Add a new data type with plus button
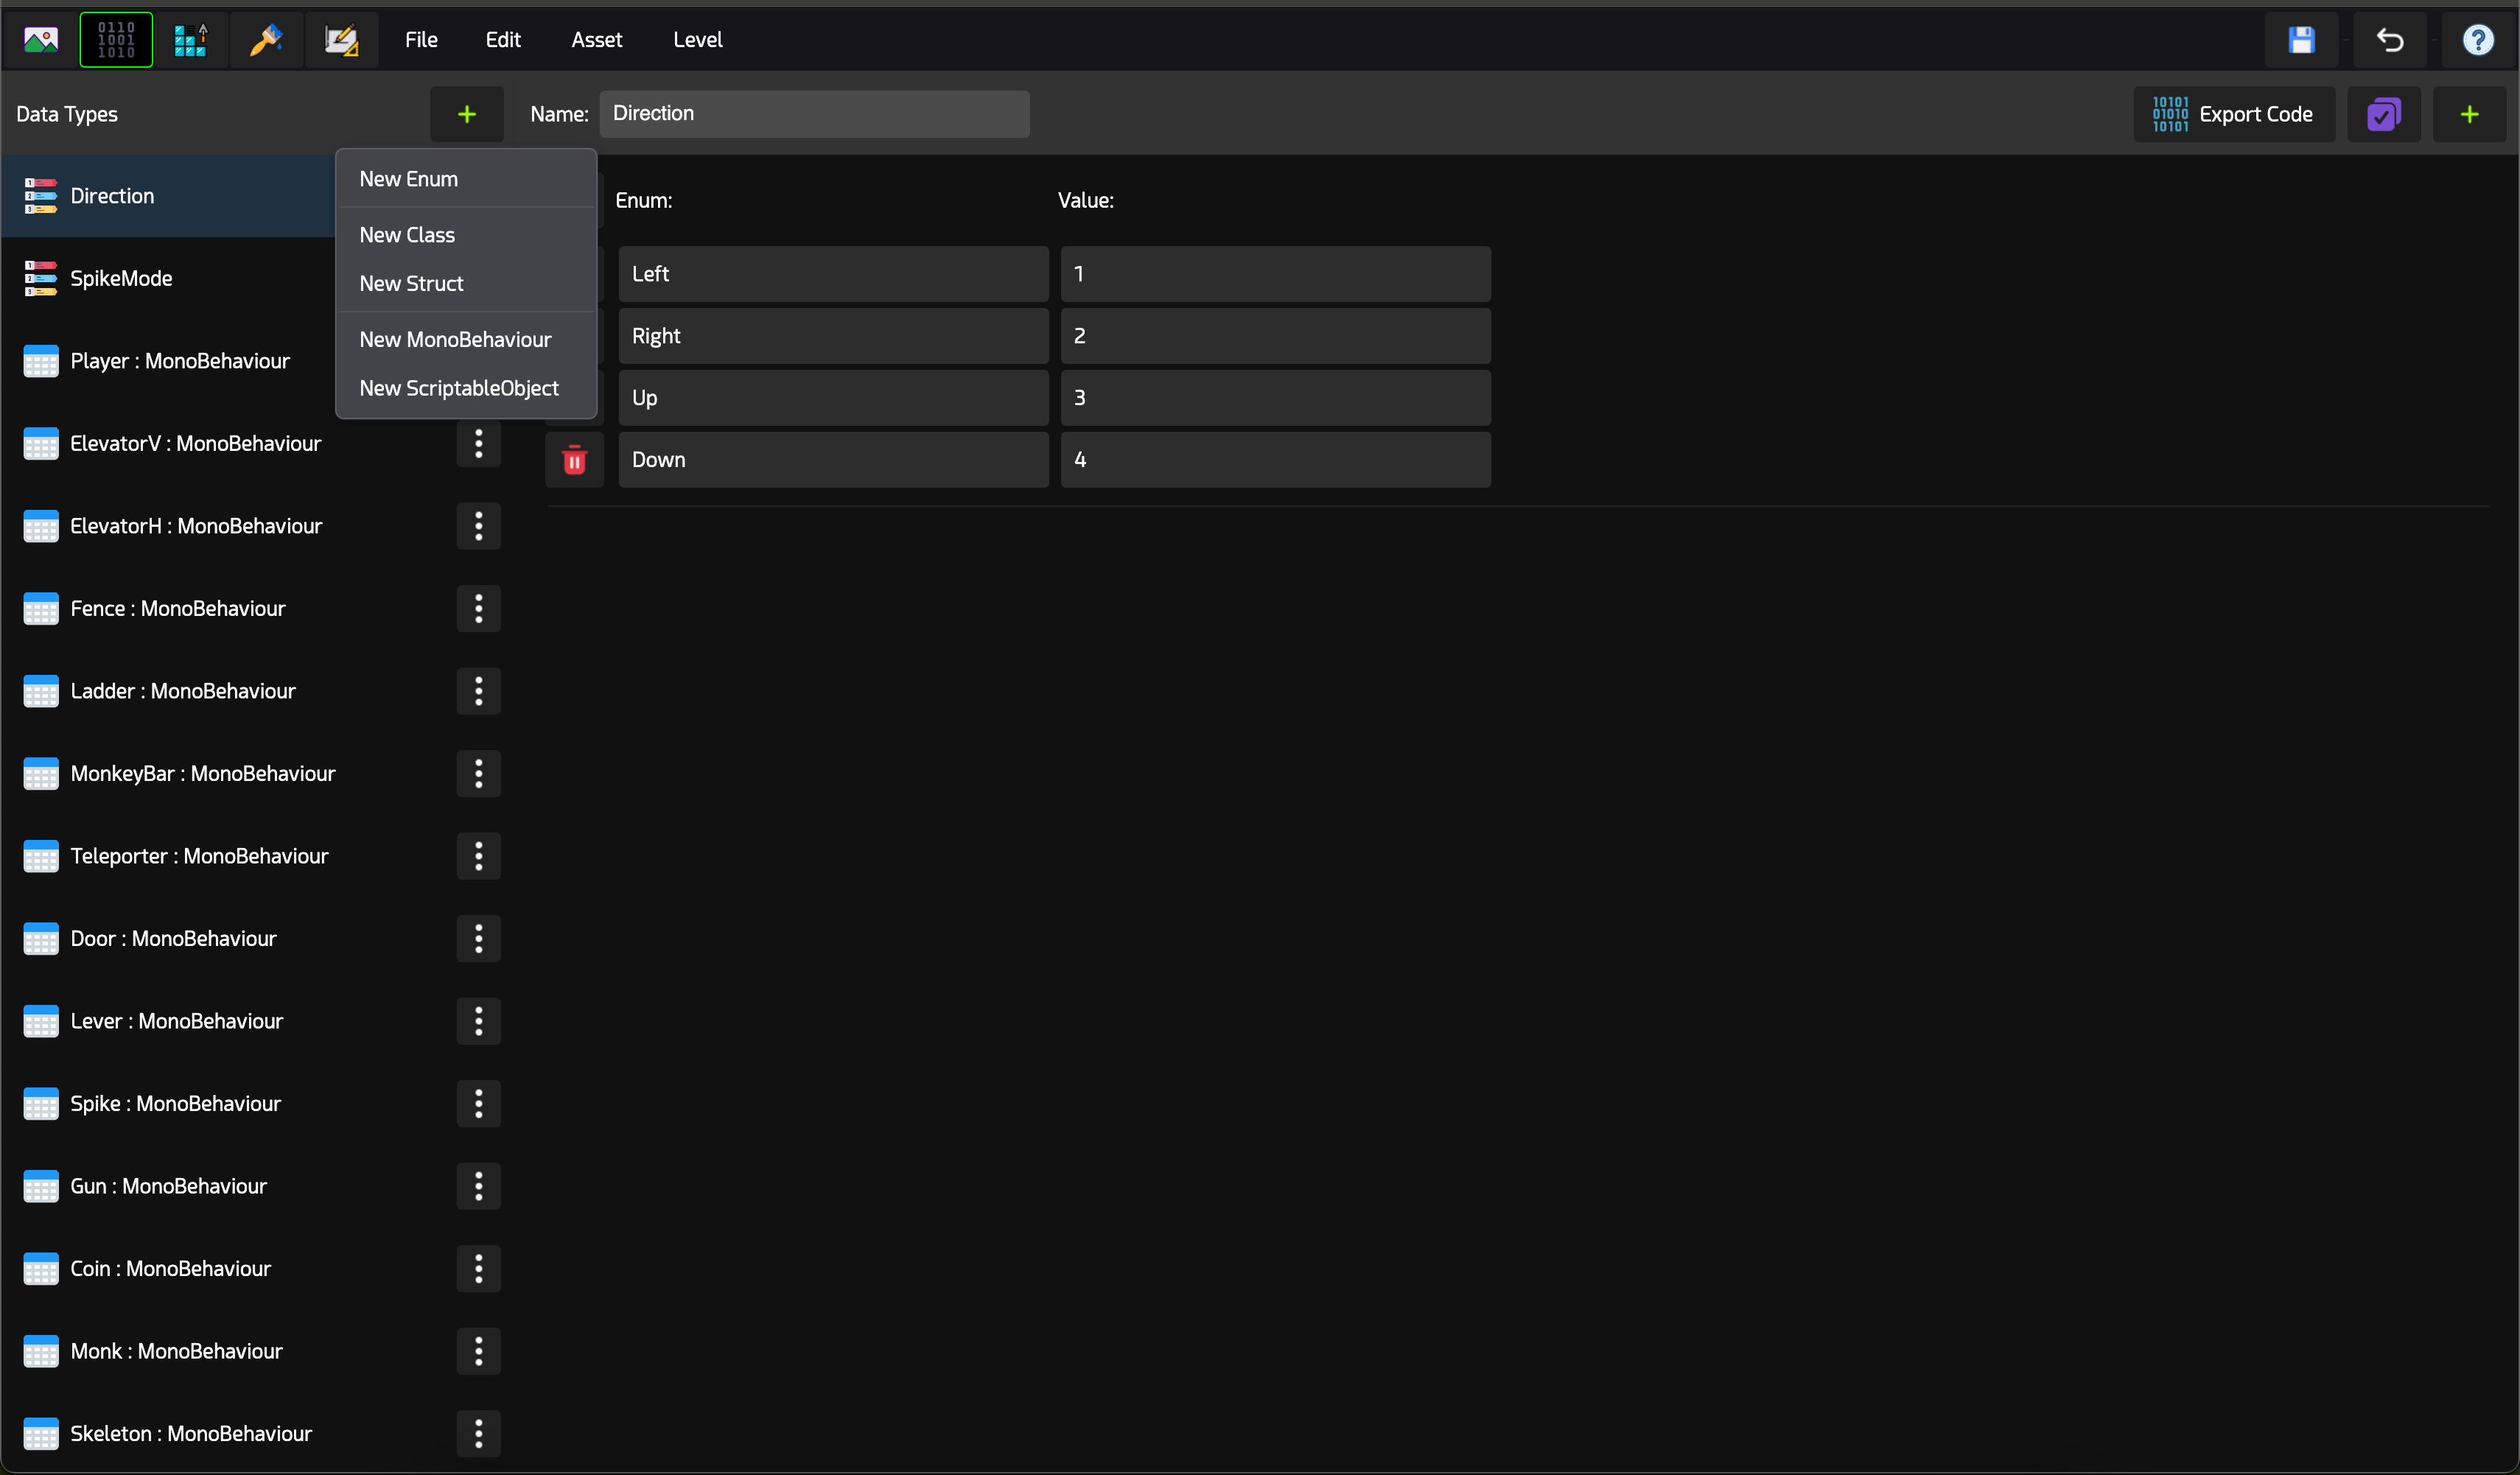This screenshot has height=1475, width=2520. tap(466, 115)
